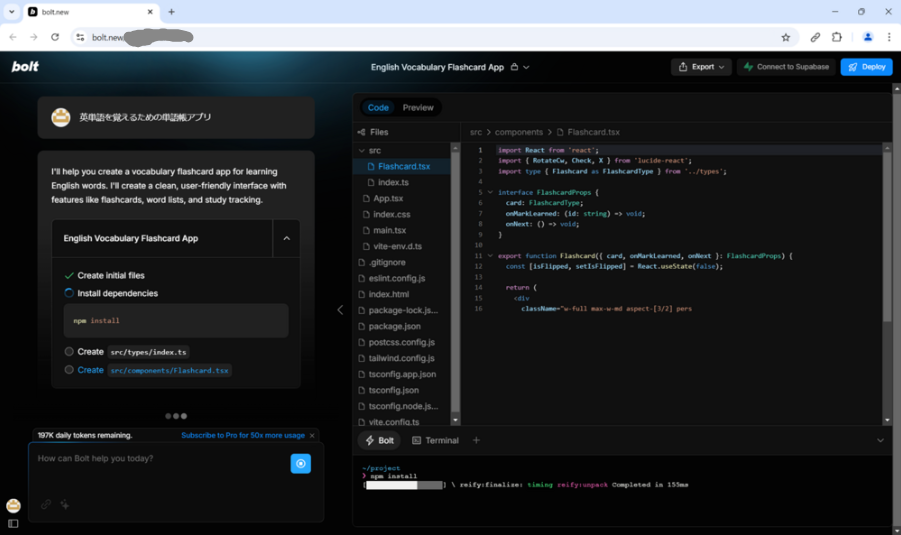Click the site info icon in address bar
Image resolution: width=901 pixels, height=535 pixels.
click(x=80, y=37)
